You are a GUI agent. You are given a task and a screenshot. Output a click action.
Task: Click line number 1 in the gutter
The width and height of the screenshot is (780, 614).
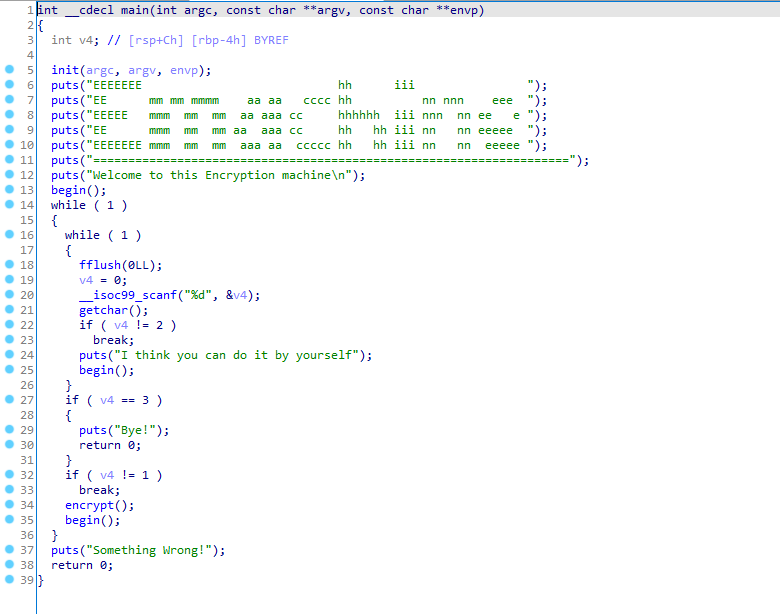pyautogui.click(x=31, y=10)
